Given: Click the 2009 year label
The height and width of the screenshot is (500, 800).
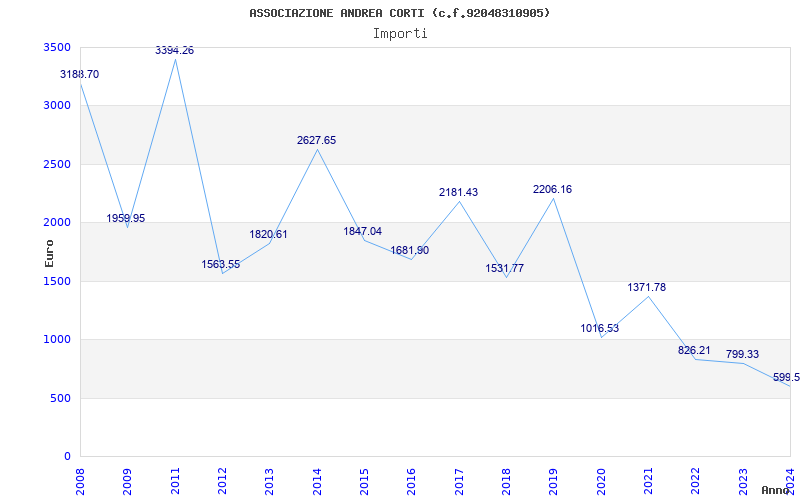Looking at the screenshot, I should 128,481.
